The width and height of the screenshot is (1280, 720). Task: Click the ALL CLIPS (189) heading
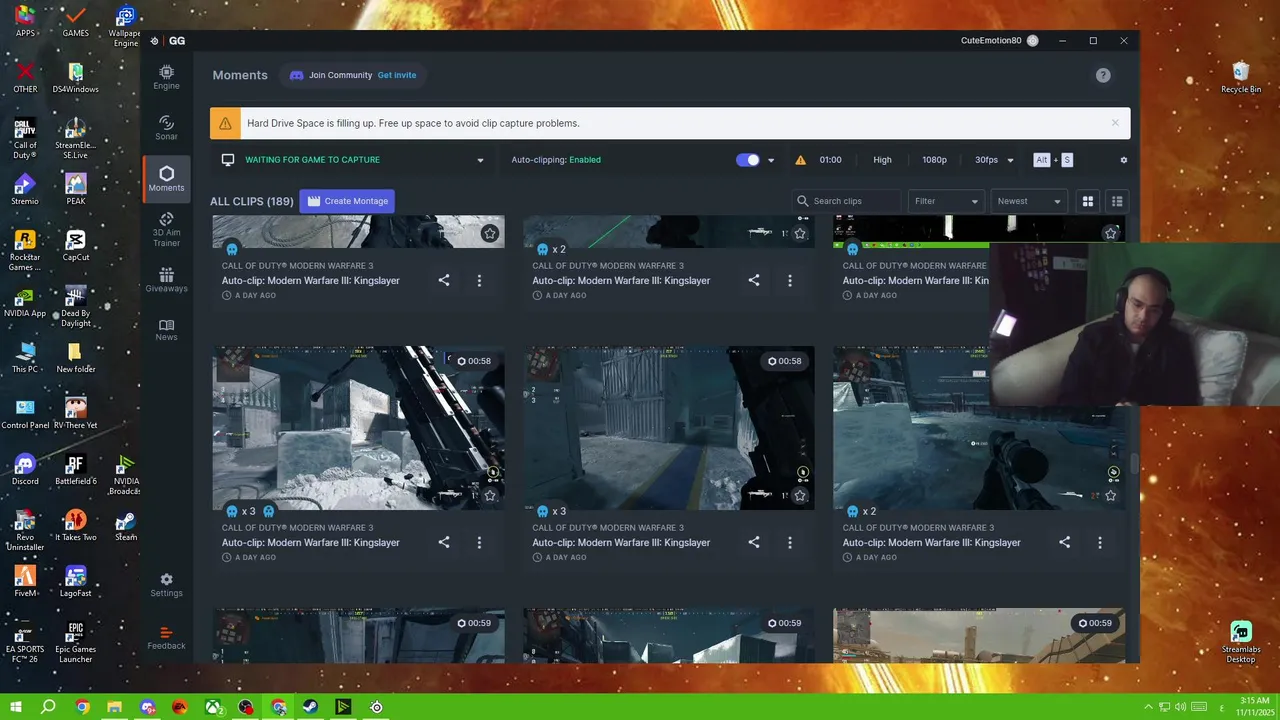point(251,201)
